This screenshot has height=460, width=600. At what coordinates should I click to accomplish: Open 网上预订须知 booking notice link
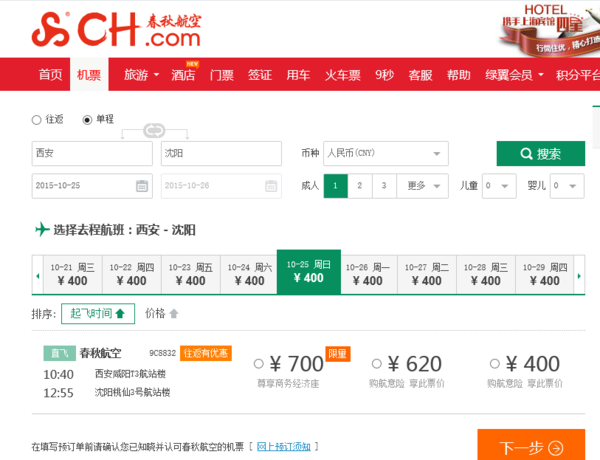[x=284, y=447]
